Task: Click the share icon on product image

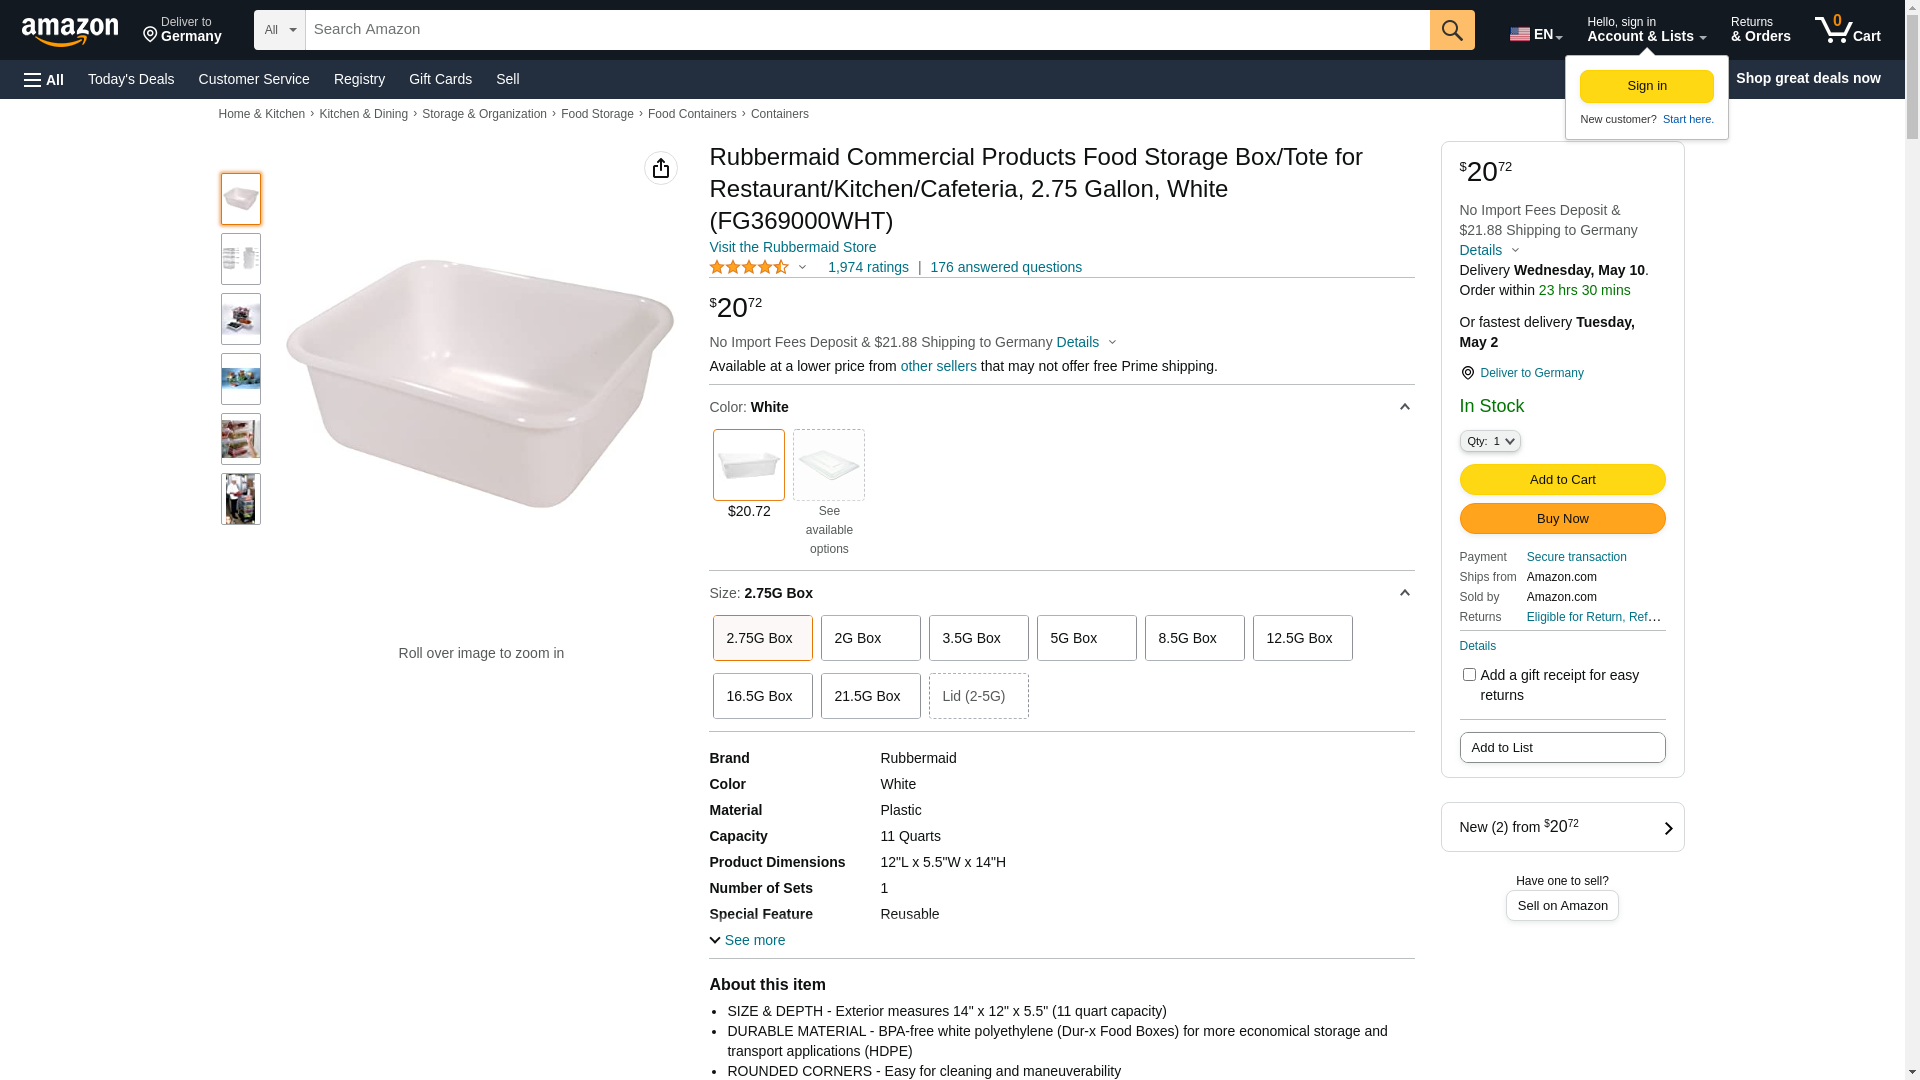Action: click(661, 168)
